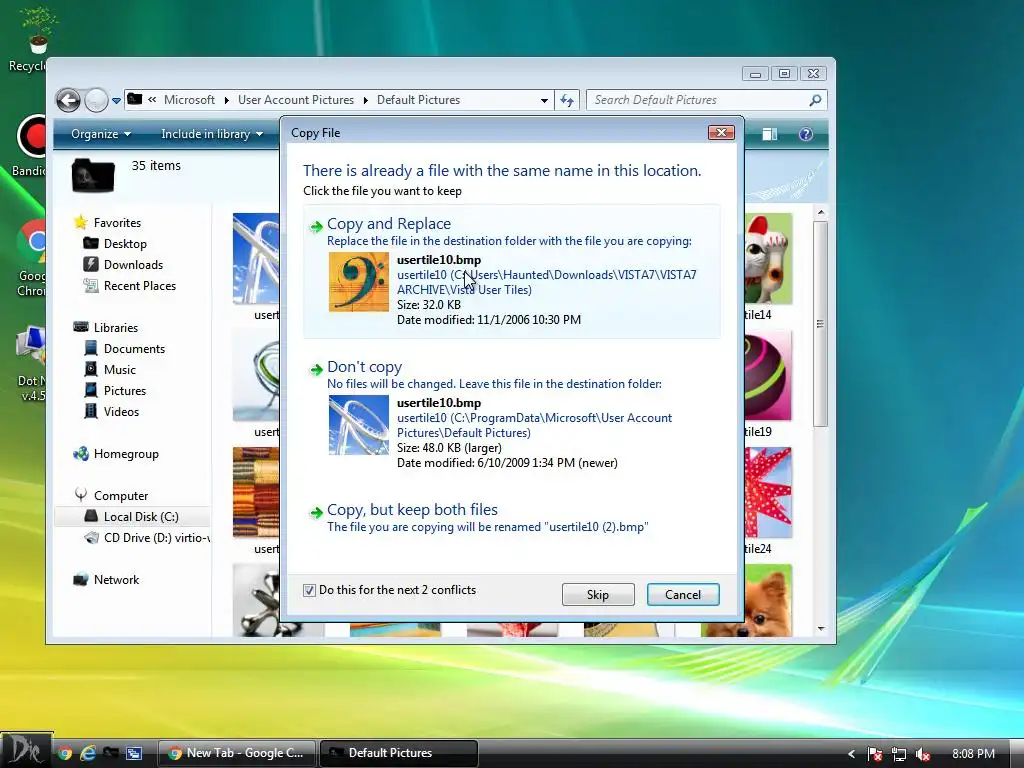This screenshot has width=1024, height=768.
Task: Click the lucky cat tile14 picture
Action: click(769, 259)
